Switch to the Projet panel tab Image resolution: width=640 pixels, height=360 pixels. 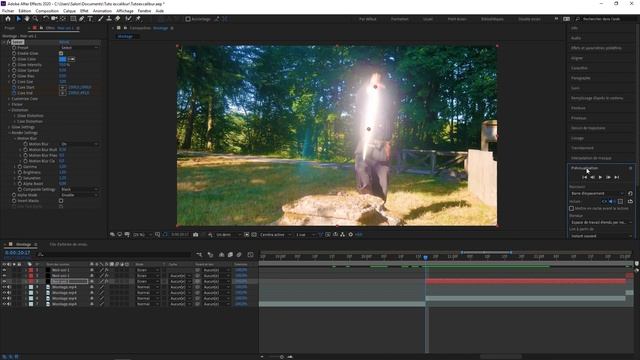pos(9,28)
